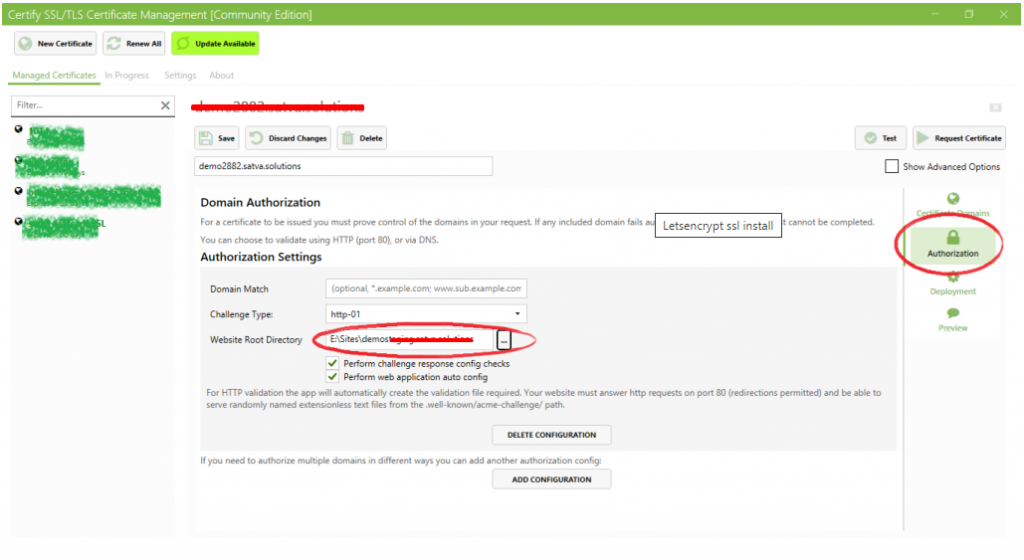
Task: Open the Deployment section
Action: [x=953, y=285]
